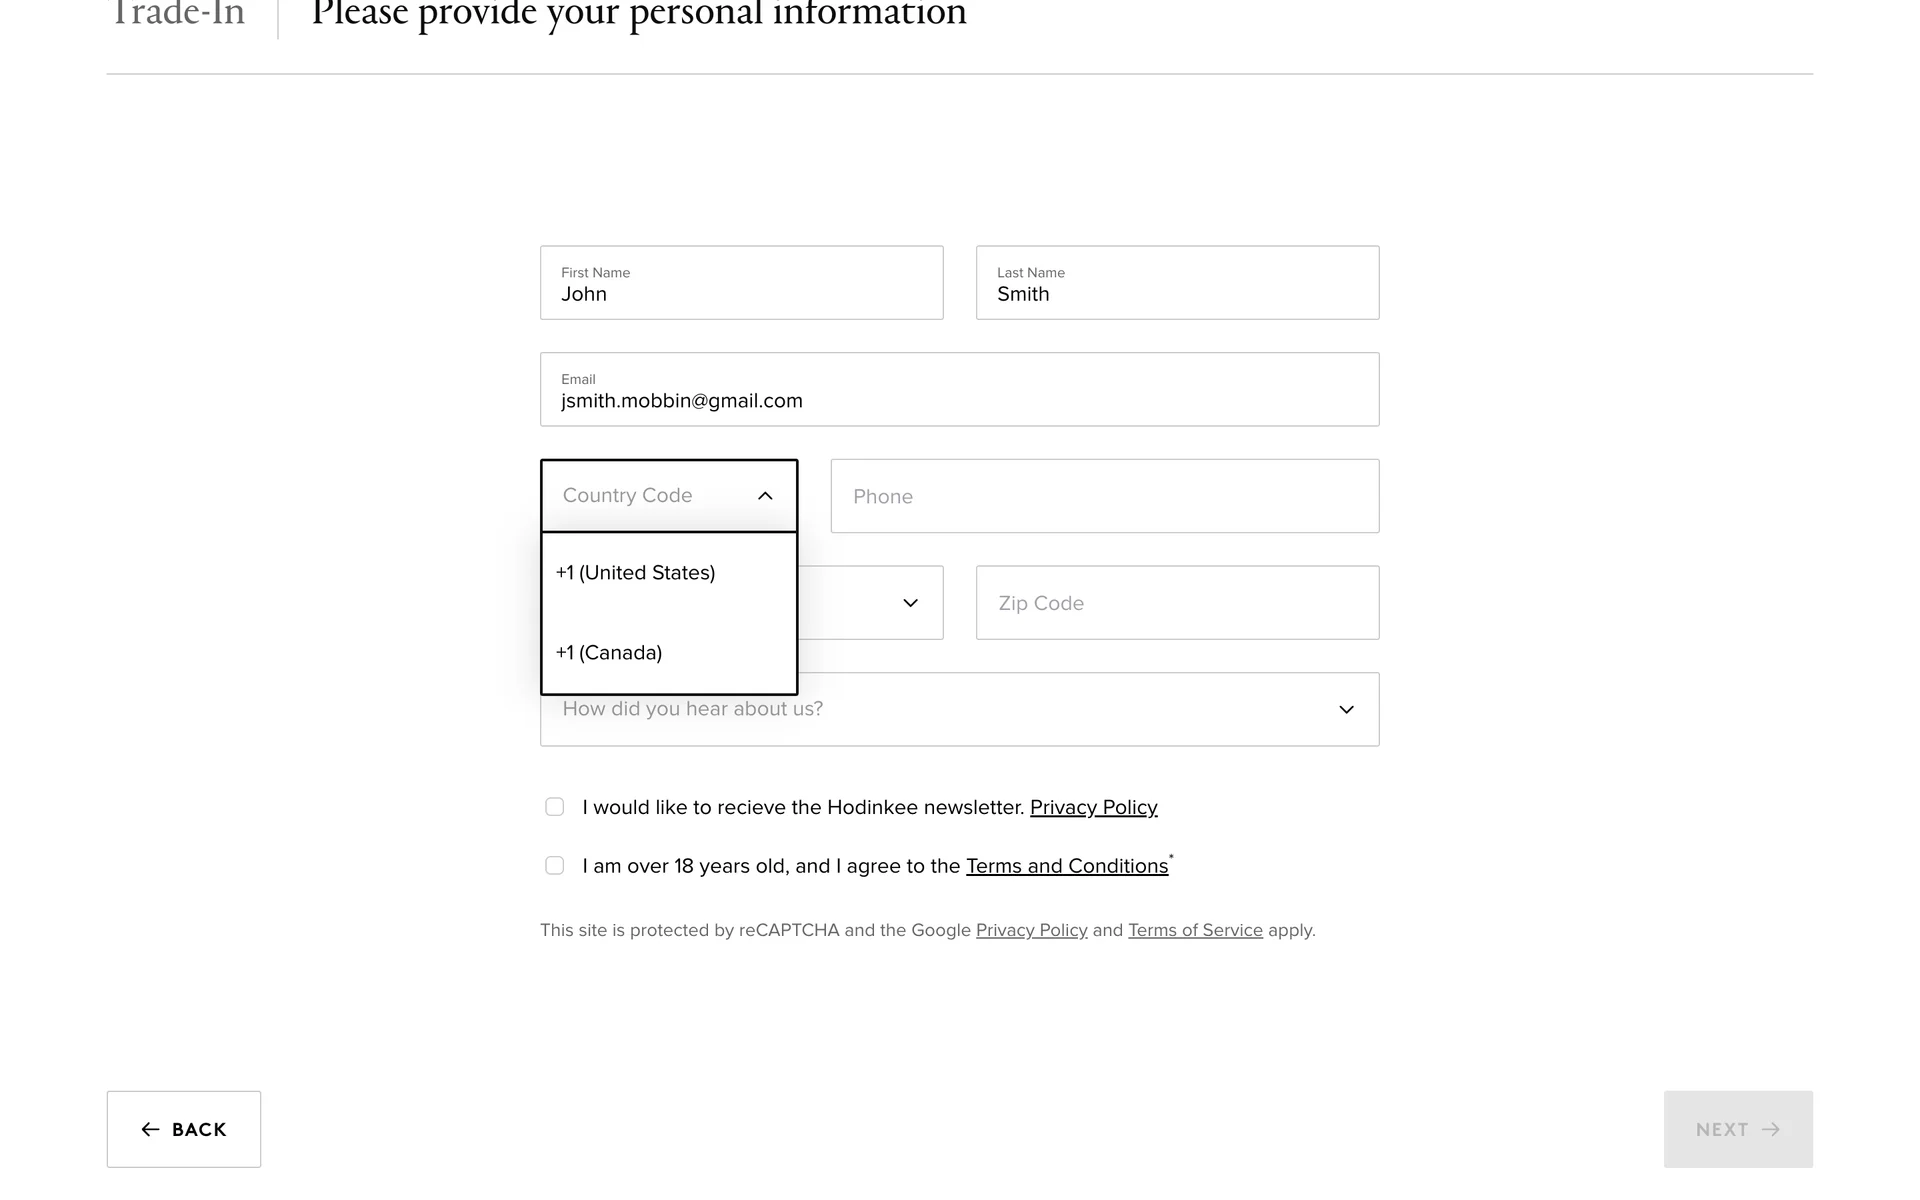Viewport: 1920px width, 1200px height.
Task: Open Google Privacy Policy link
Action: click(1031, 930)
